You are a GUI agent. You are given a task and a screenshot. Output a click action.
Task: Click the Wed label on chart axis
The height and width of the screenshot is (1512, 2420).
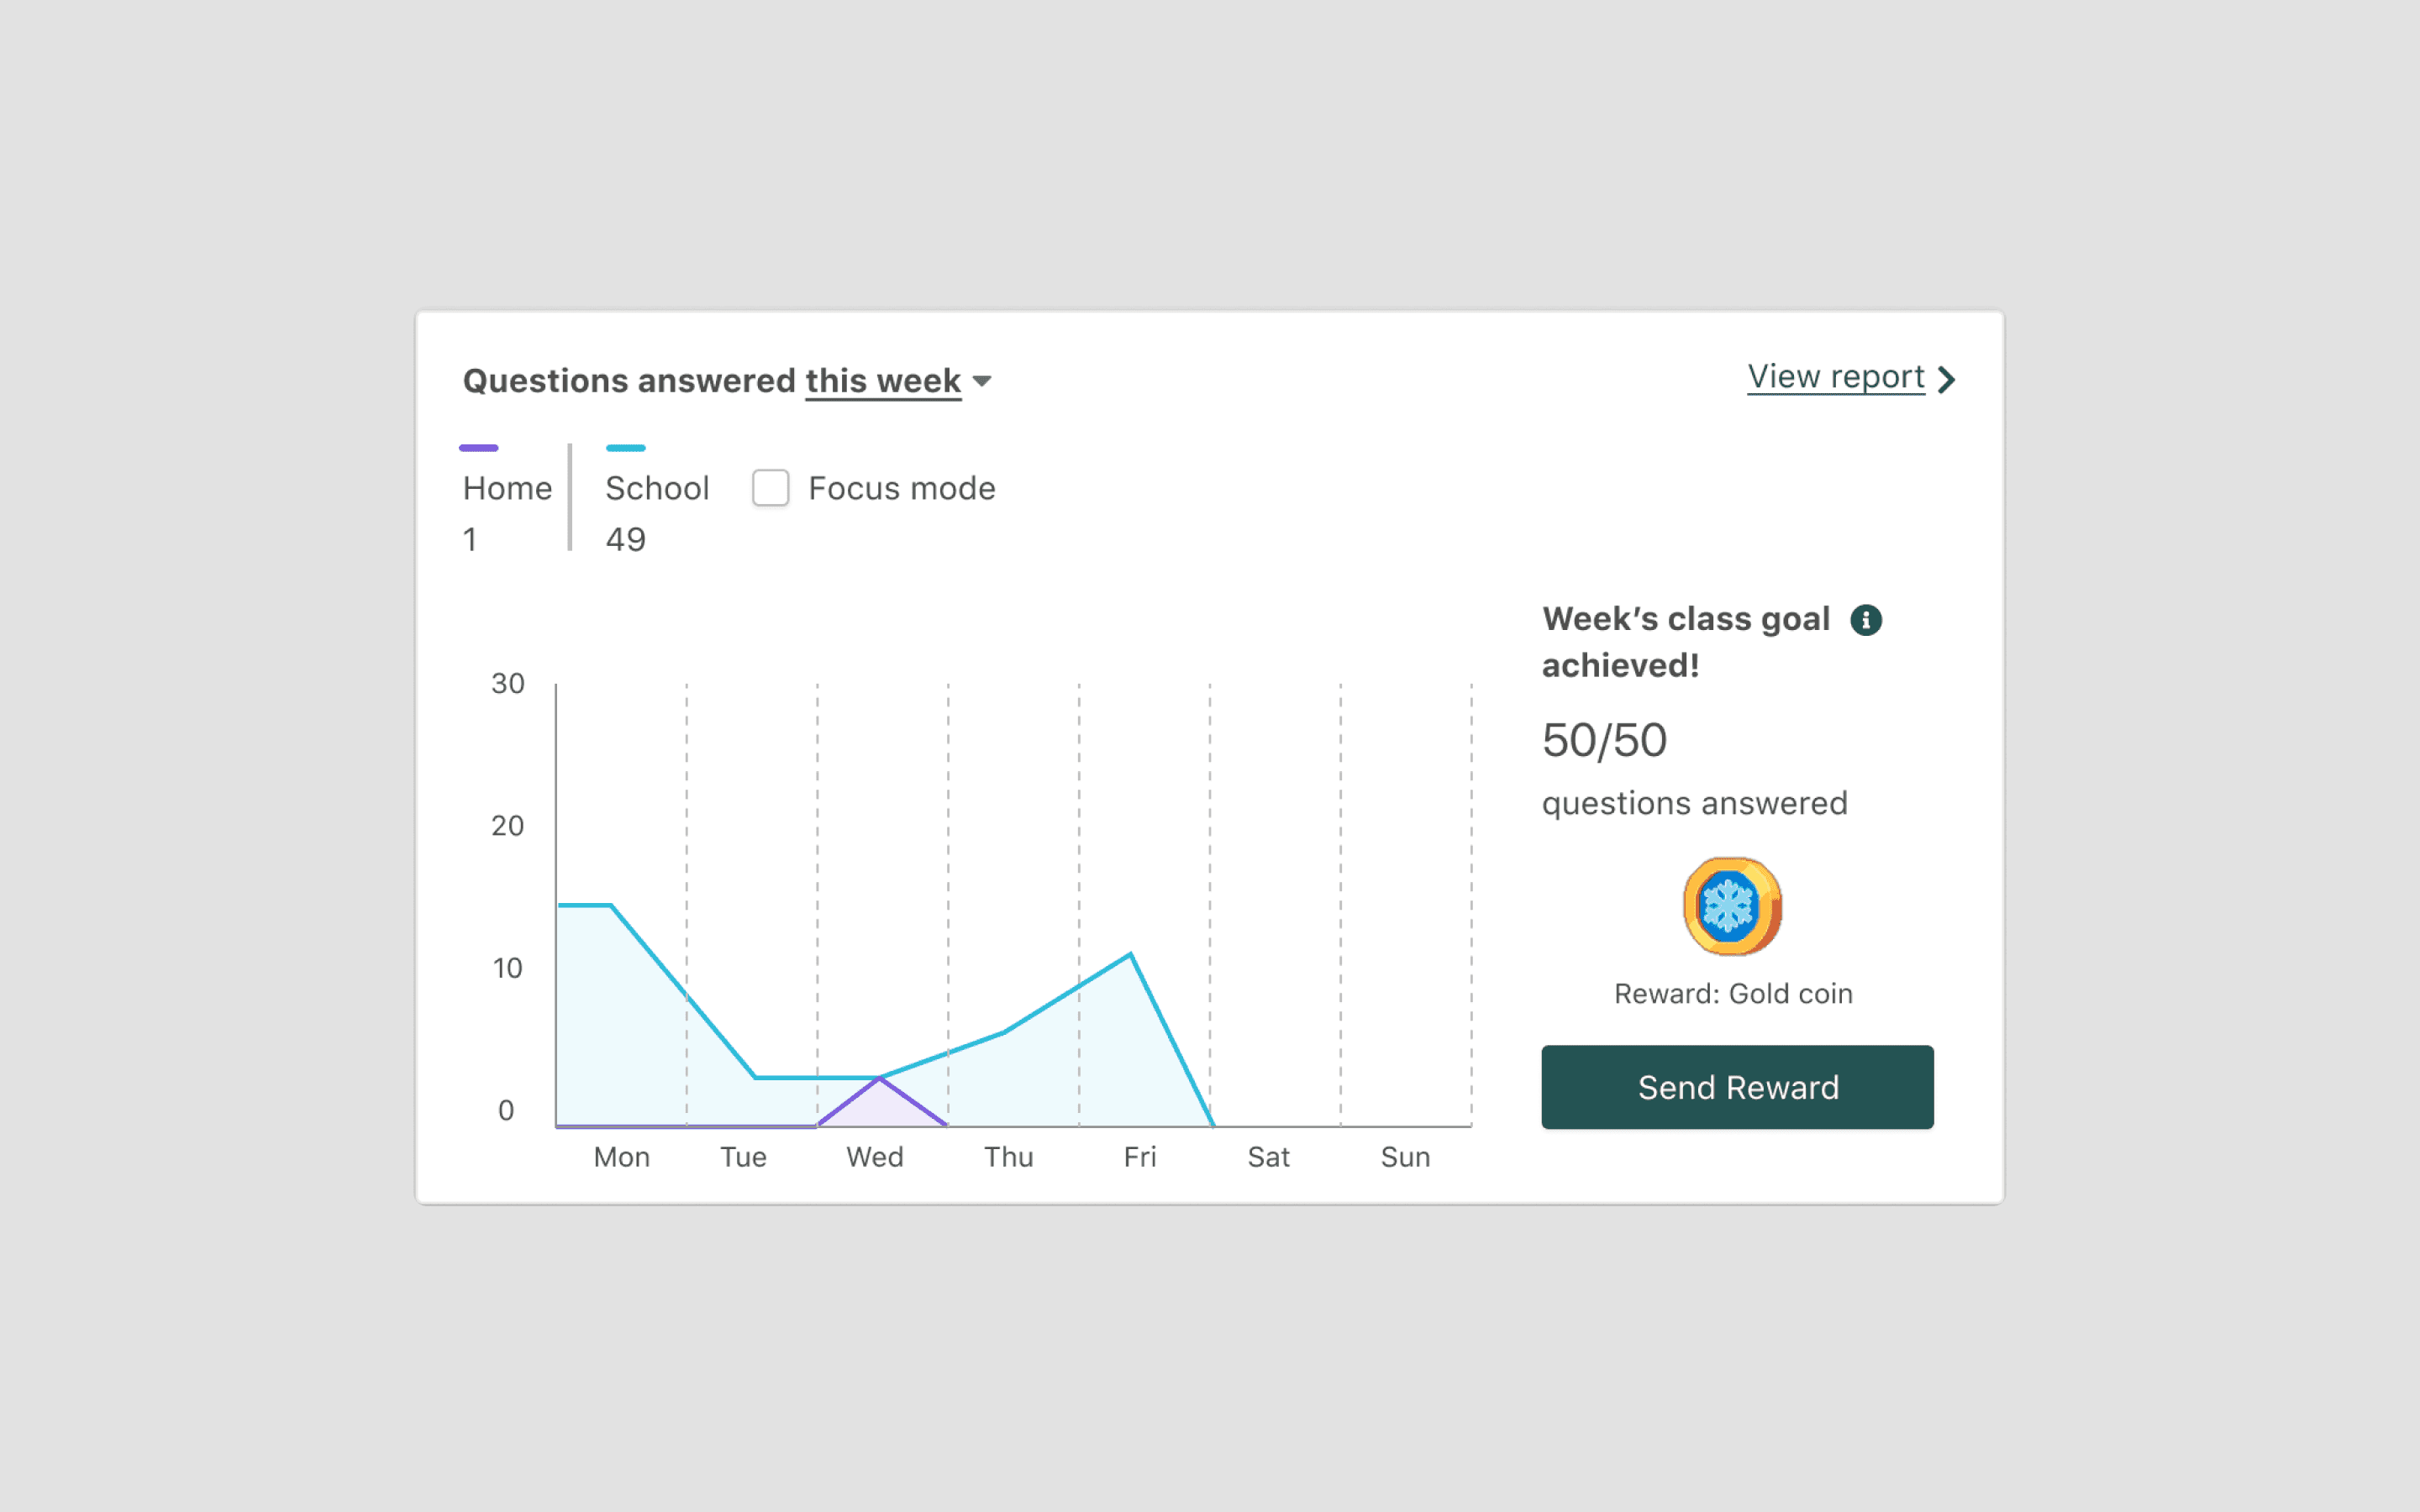[875, 1157]
